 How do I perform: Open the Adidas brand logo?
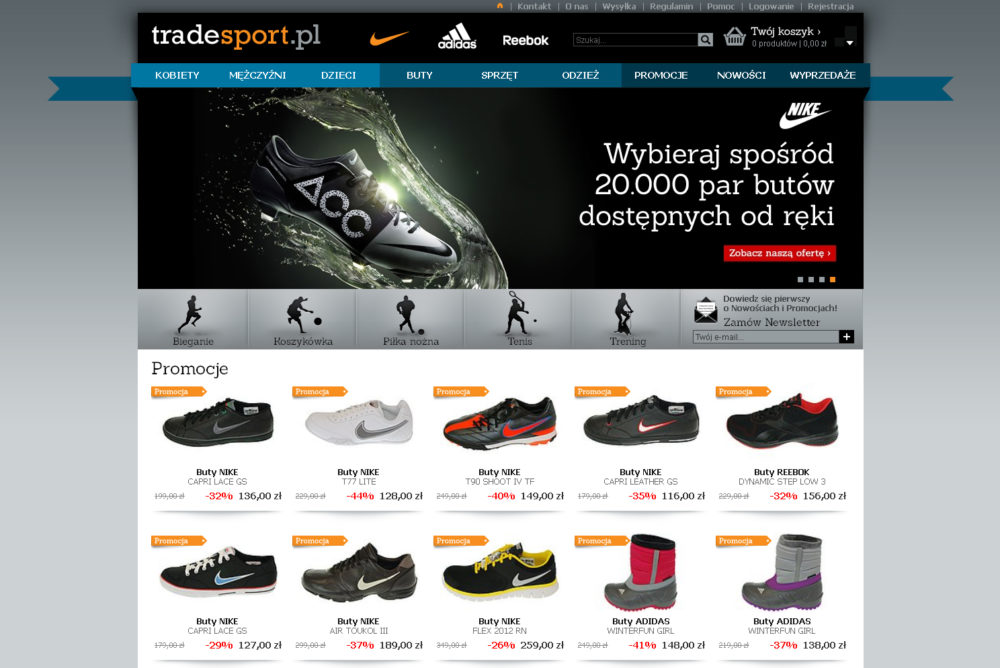click(457, 36)
